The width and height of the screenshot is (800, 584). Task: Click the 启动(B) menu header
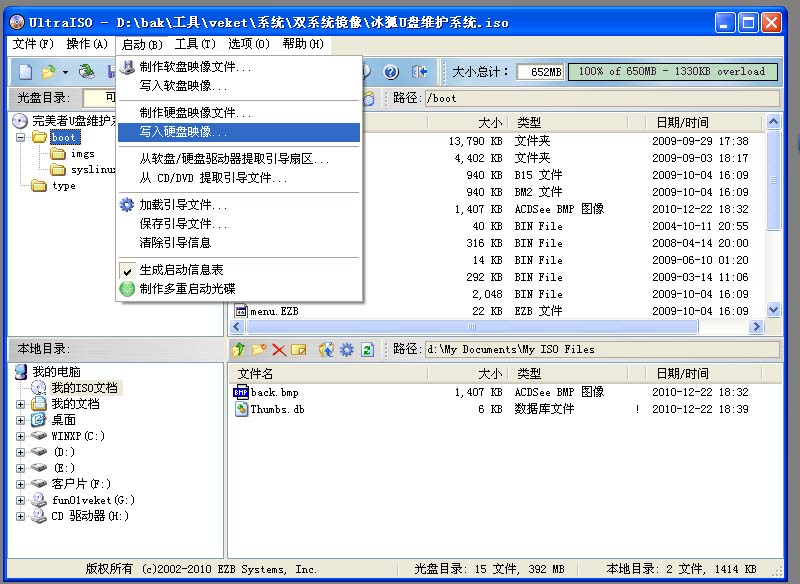pyautogui.click(x=142, y=44)
